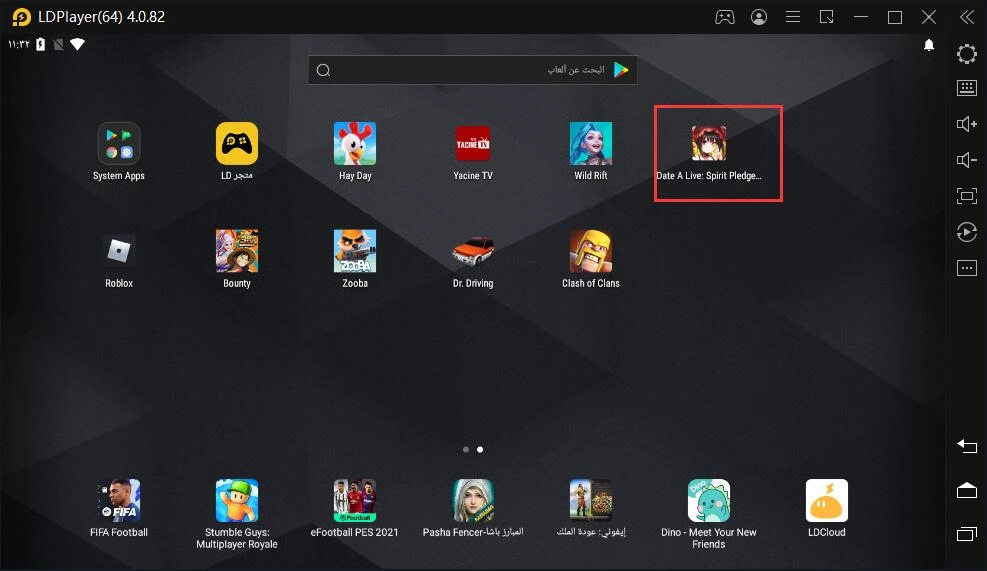Open keyboard mapping tool in sidebar
This screenshot has height=571, width=987.
tap(967, 88)
